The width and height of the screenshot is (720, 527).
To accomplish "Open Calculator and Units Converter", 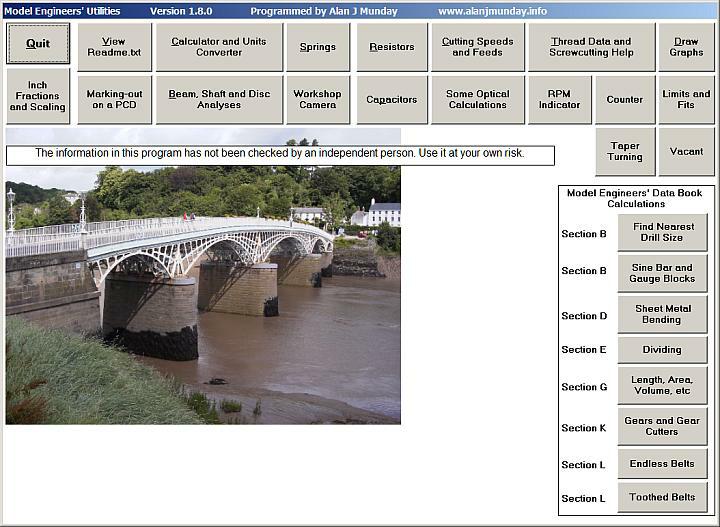I will (219, 47).
